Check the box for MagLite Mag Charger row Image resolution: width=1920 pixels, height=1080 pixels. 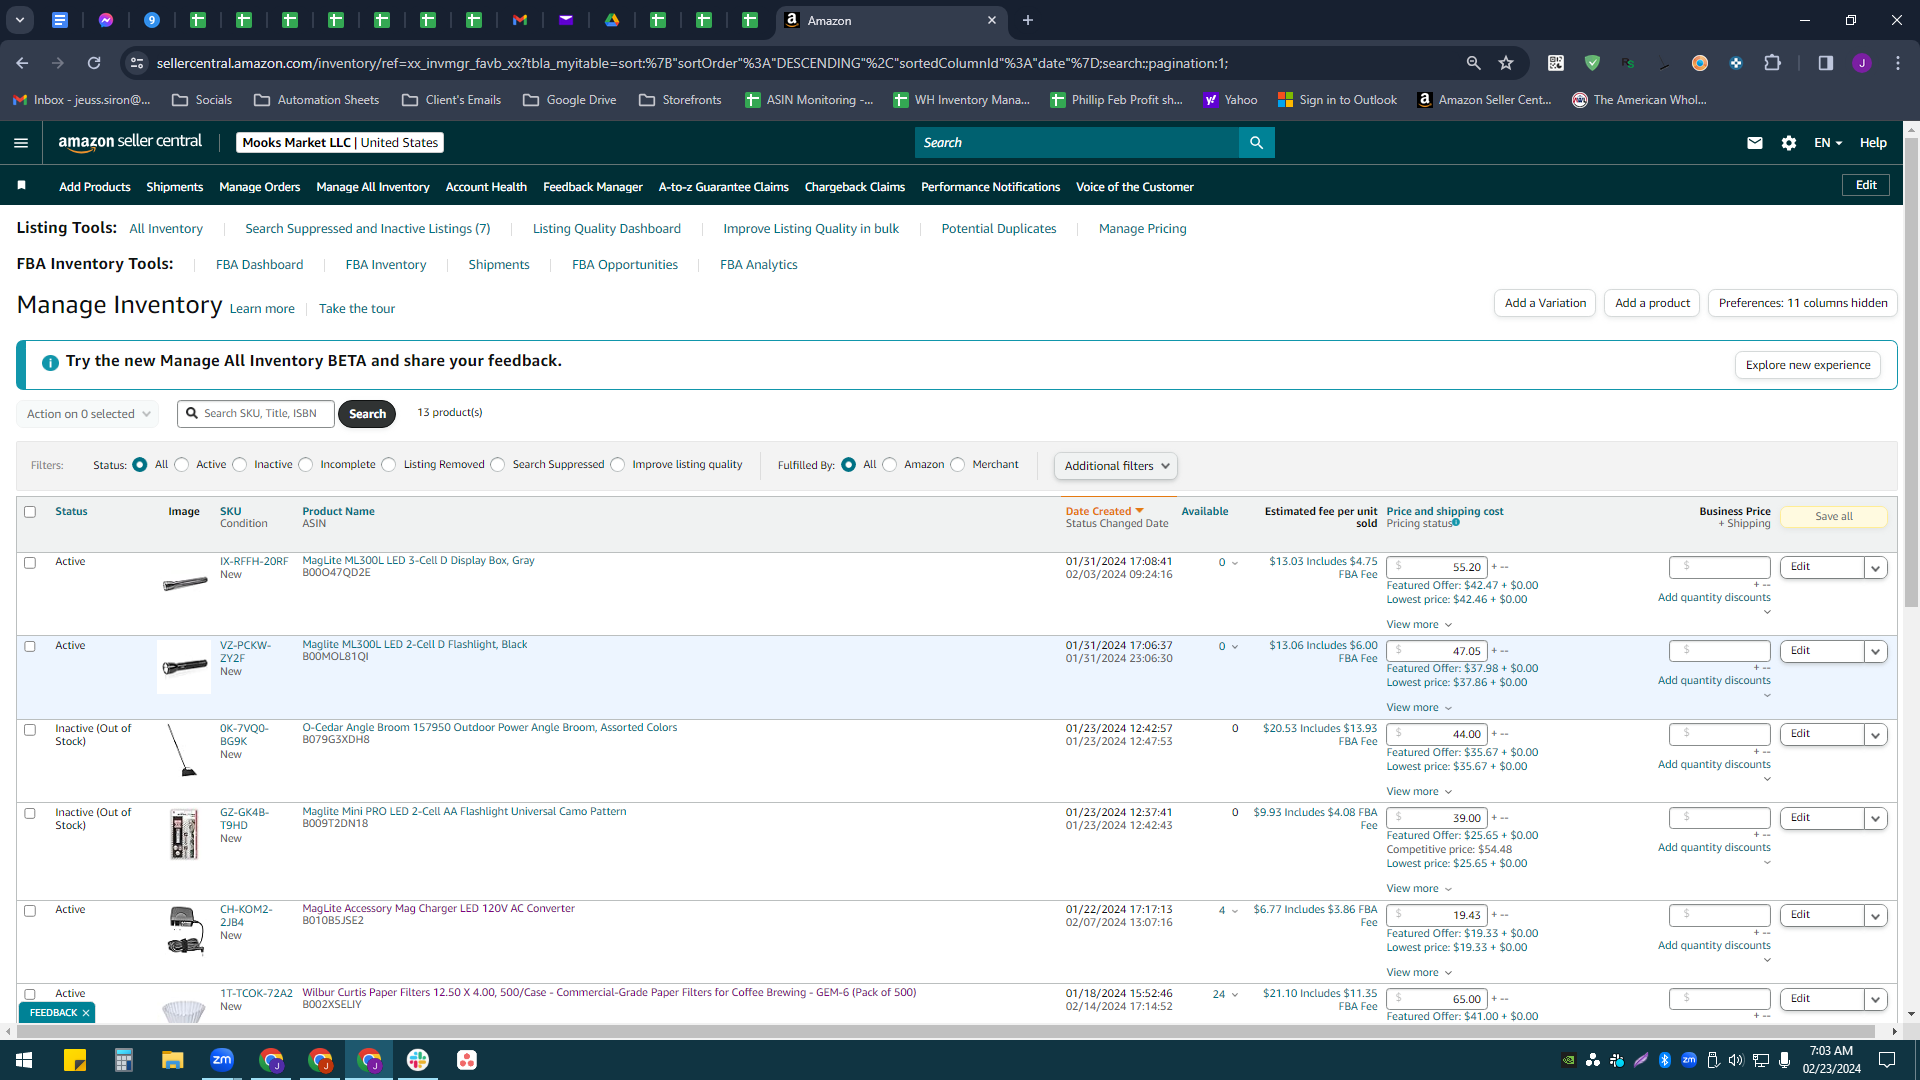click(x=30, y=911)
